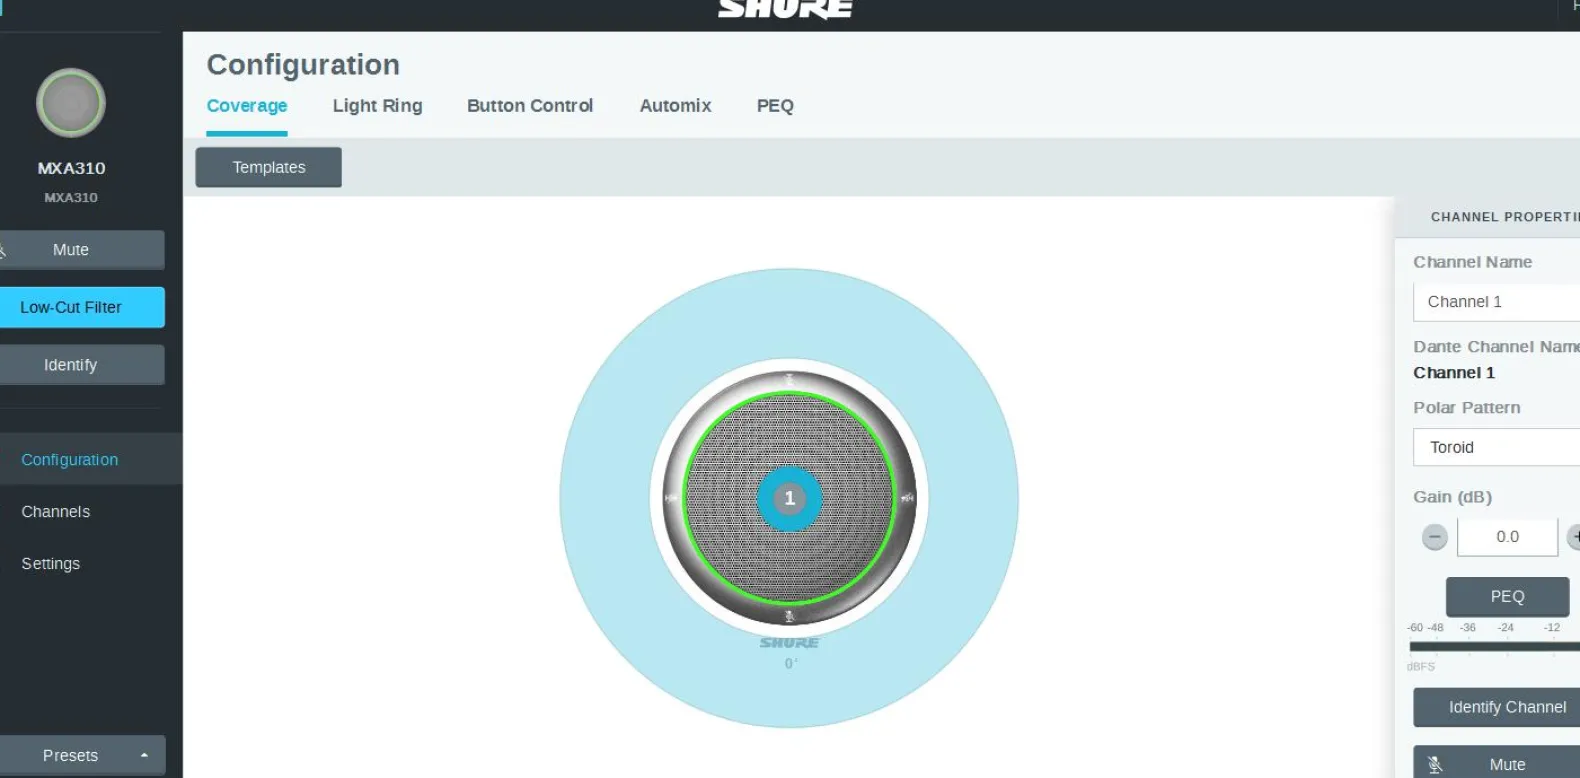Select channel 1 lobe marker on microphone
The width and height of the screenshot is (1580, 778).
coord(789,498)
